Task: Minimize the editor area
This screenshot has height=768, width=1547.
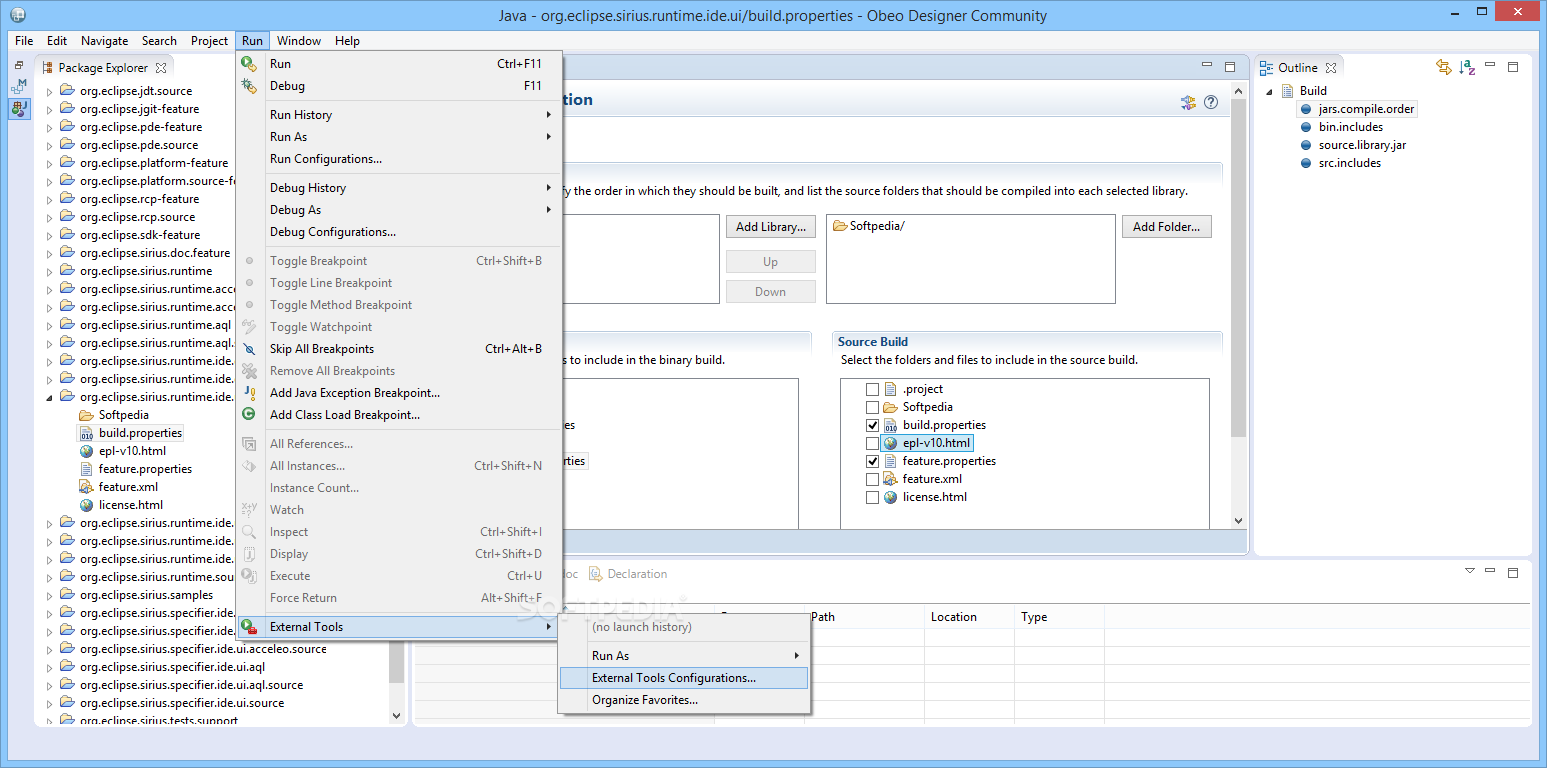Action: [x=1208, y=66]
